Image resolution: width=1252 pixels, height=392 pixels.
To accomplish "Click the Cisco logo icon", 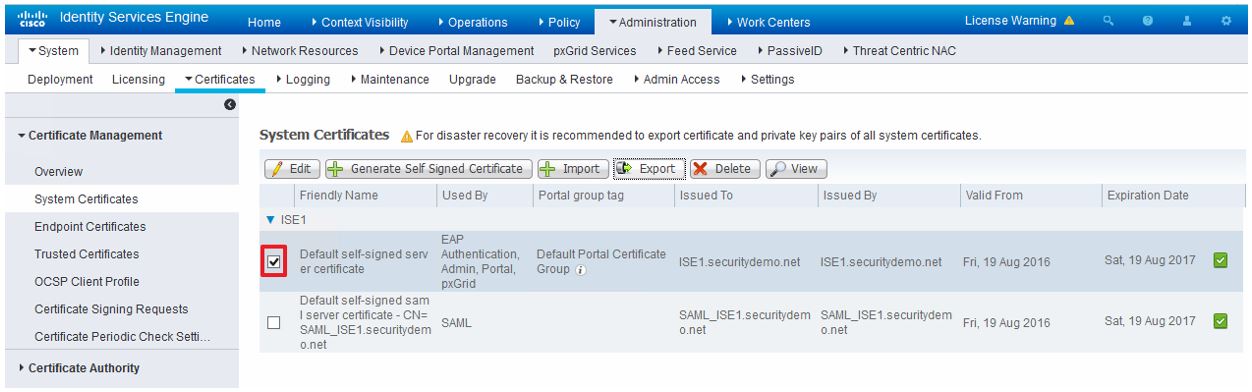I will [x=33, y=19].
